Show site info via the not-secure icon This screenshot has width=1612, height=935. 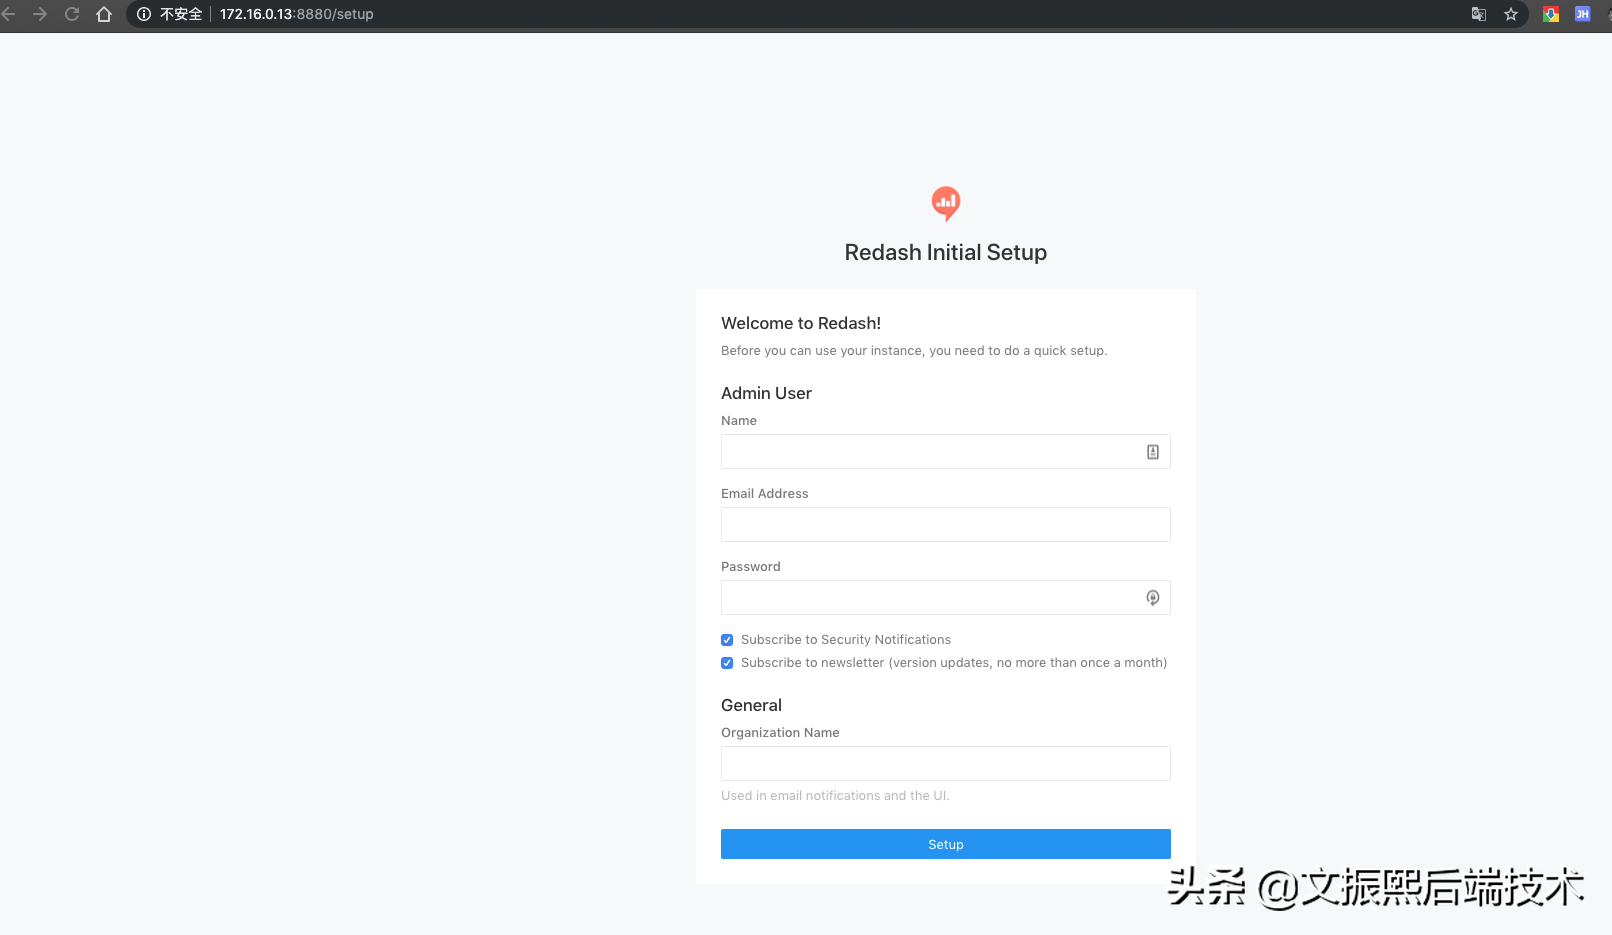click(144, 14)
